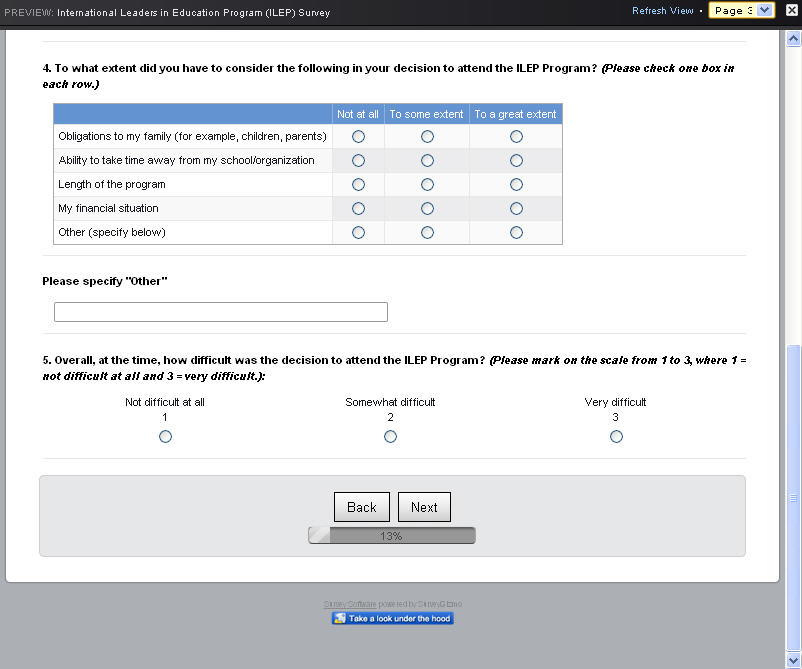This screenshot has height=669, width=802.
Task: Select 'To some extent' for Other row
Action: [x=427, y=233]
